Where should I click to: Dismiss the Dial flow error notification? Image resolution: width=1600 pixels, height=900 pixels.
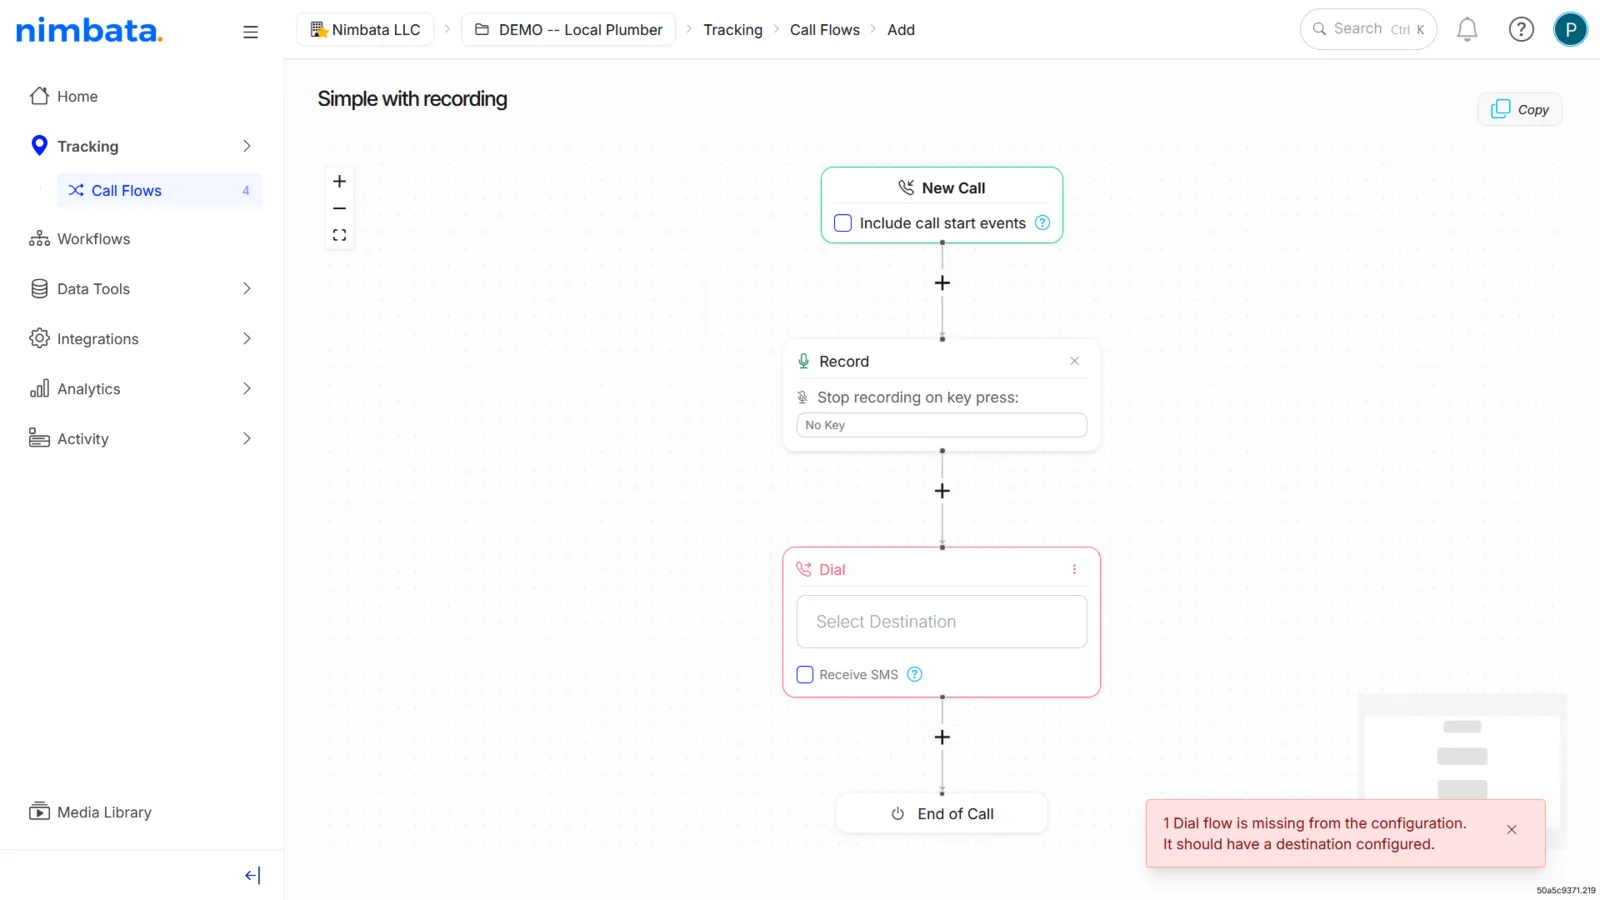coord(1511,830)
